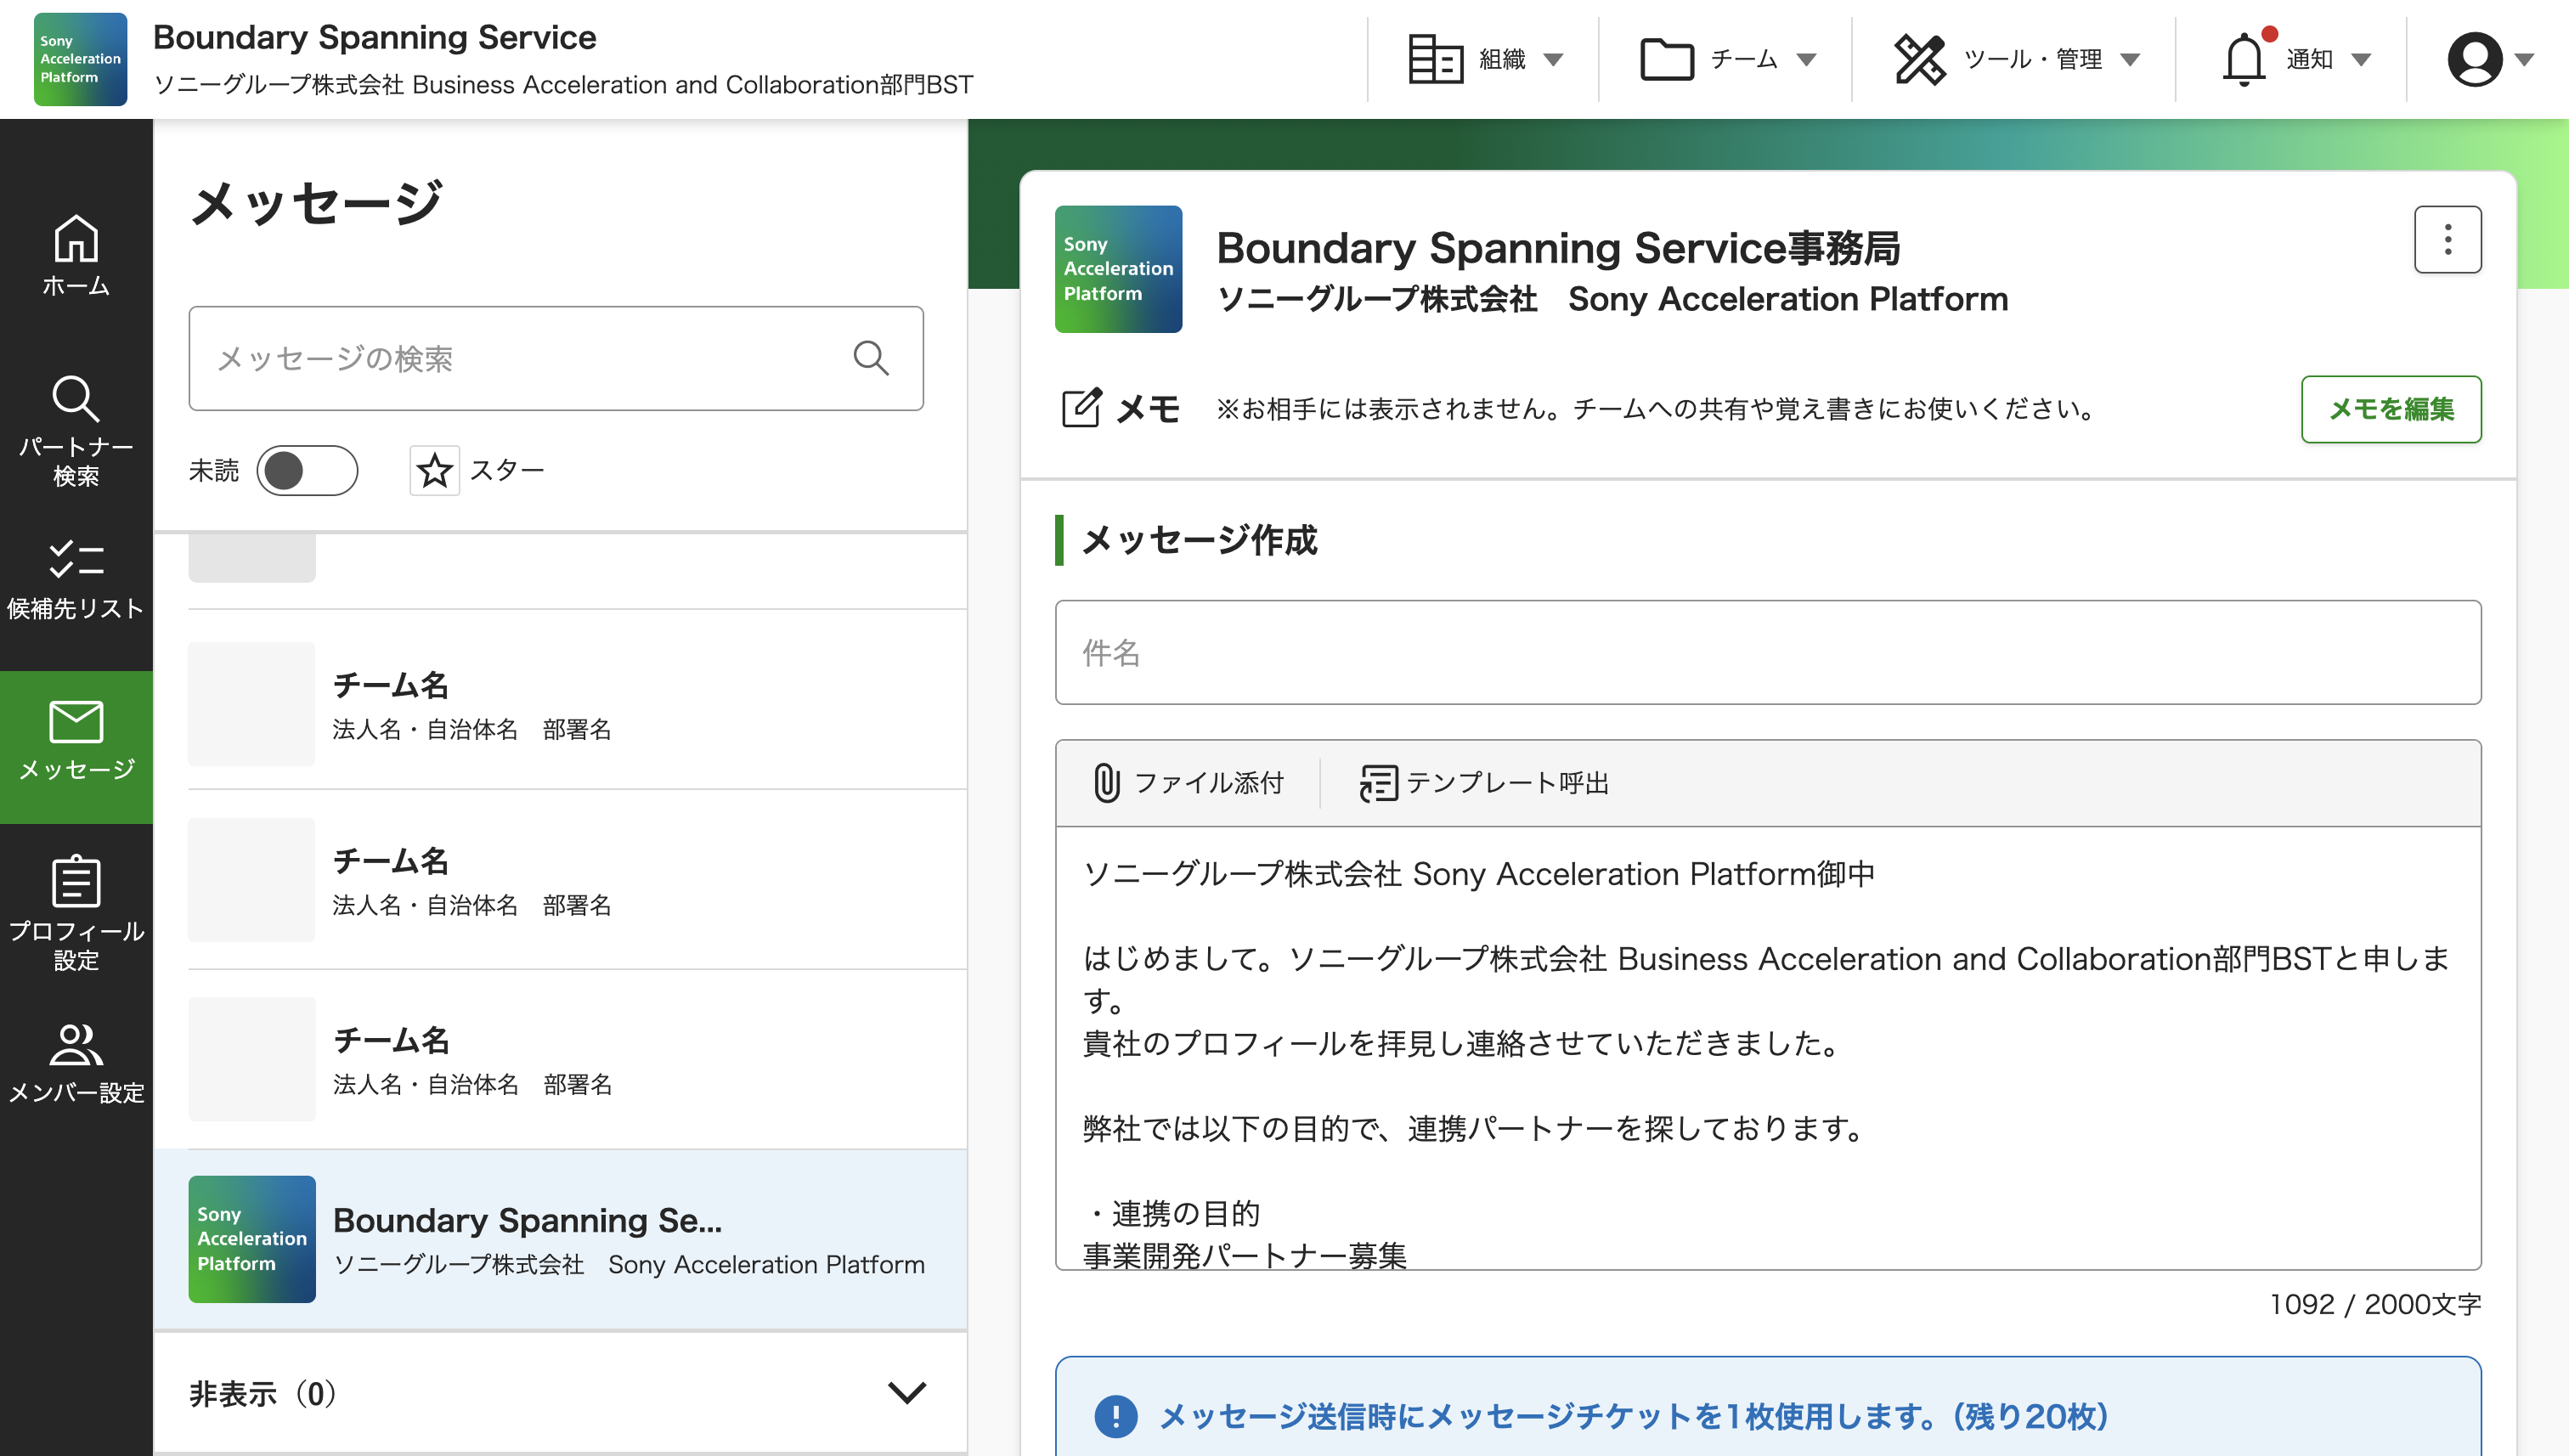The image size is (2569, 1456).
Task: Click the ツール・管理 tools icon
Action: 1920,59
